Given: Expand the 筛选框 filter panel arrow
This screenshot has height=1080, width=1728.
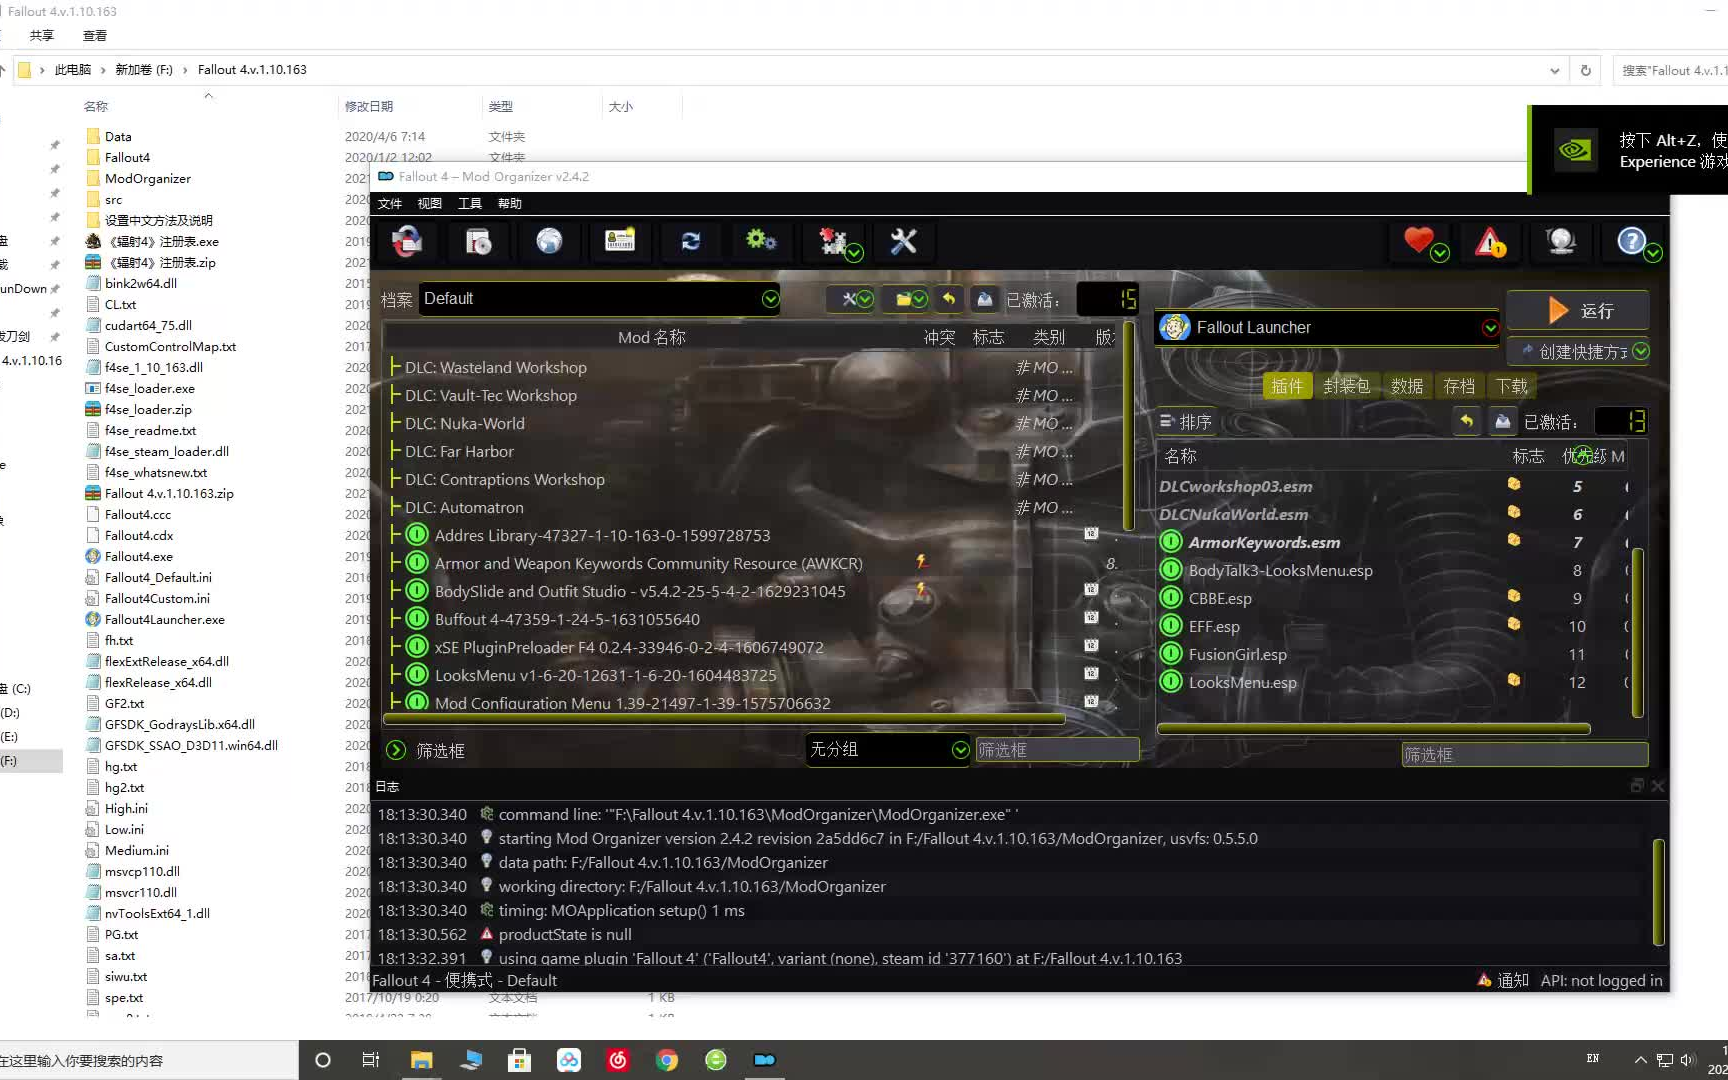Looking at the screenshot, I should click(396, 750).
